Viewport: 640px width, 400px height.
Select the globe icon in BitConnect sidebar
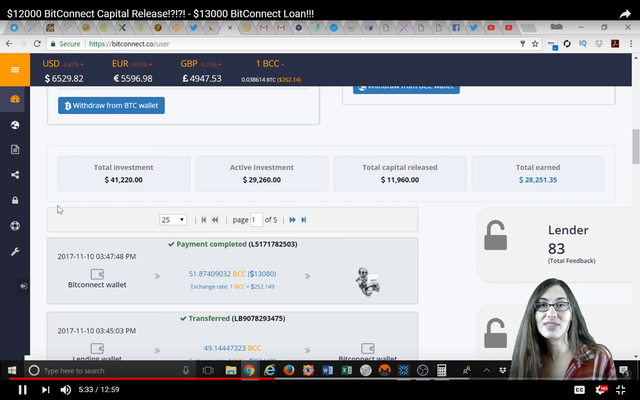pyautogui.click(x=15, y=125)
